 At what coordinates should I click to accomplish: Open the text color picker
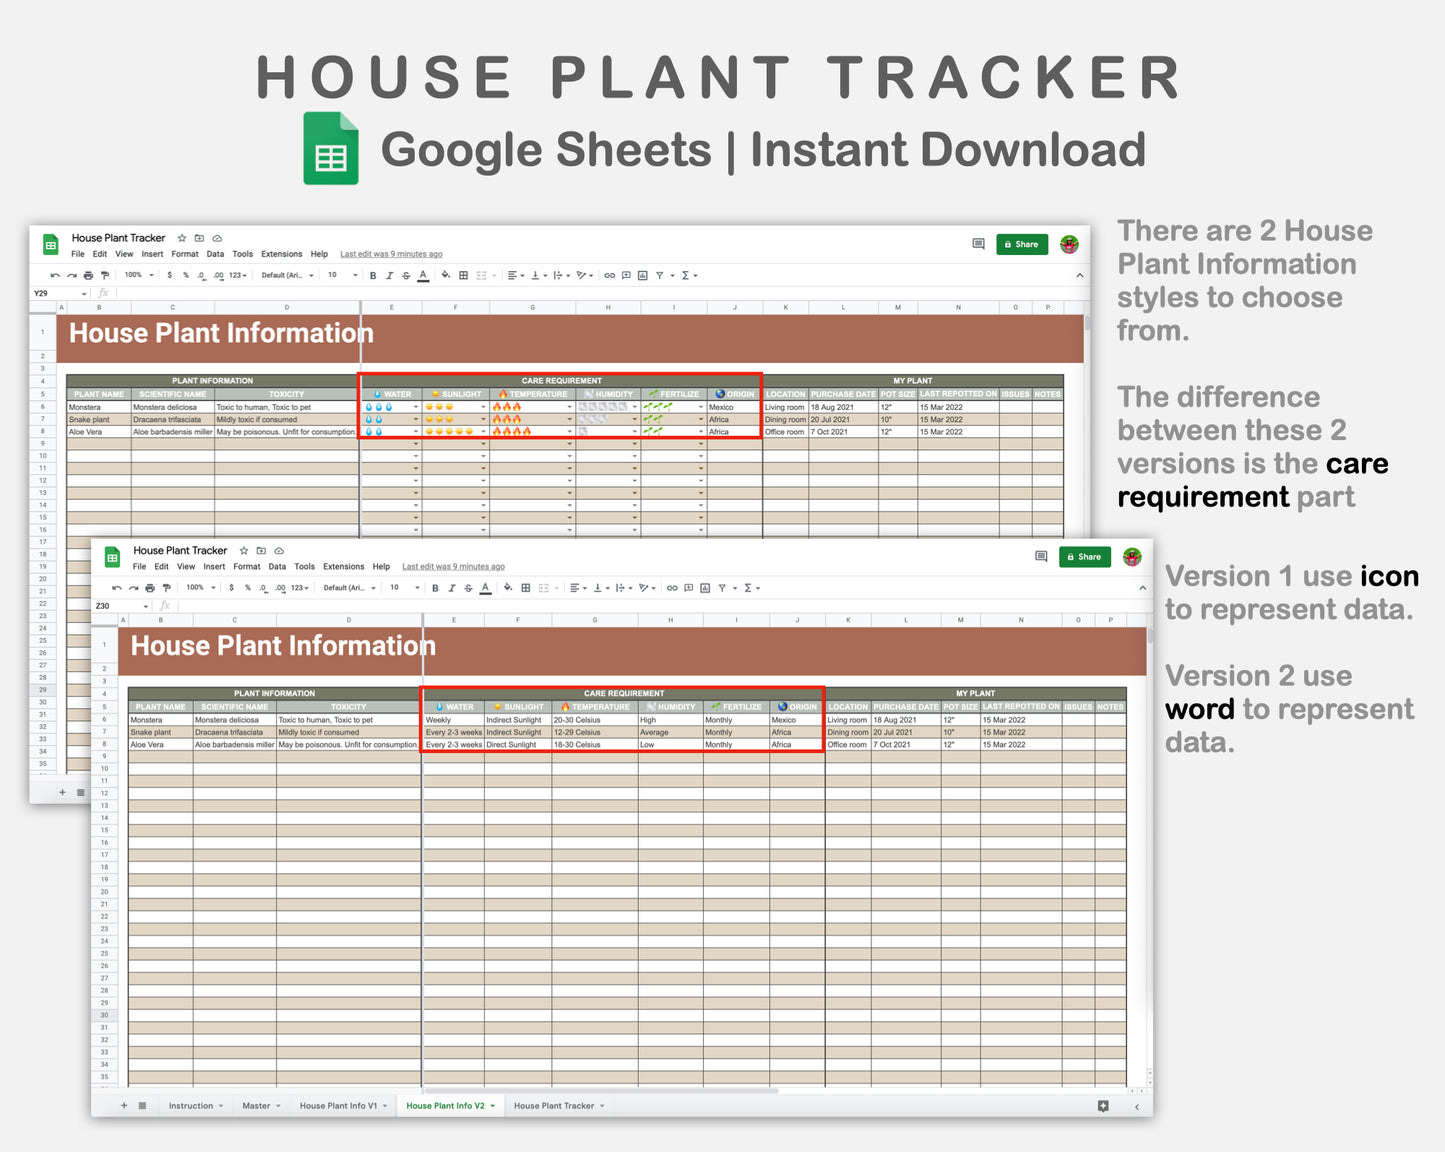point(483,588)
